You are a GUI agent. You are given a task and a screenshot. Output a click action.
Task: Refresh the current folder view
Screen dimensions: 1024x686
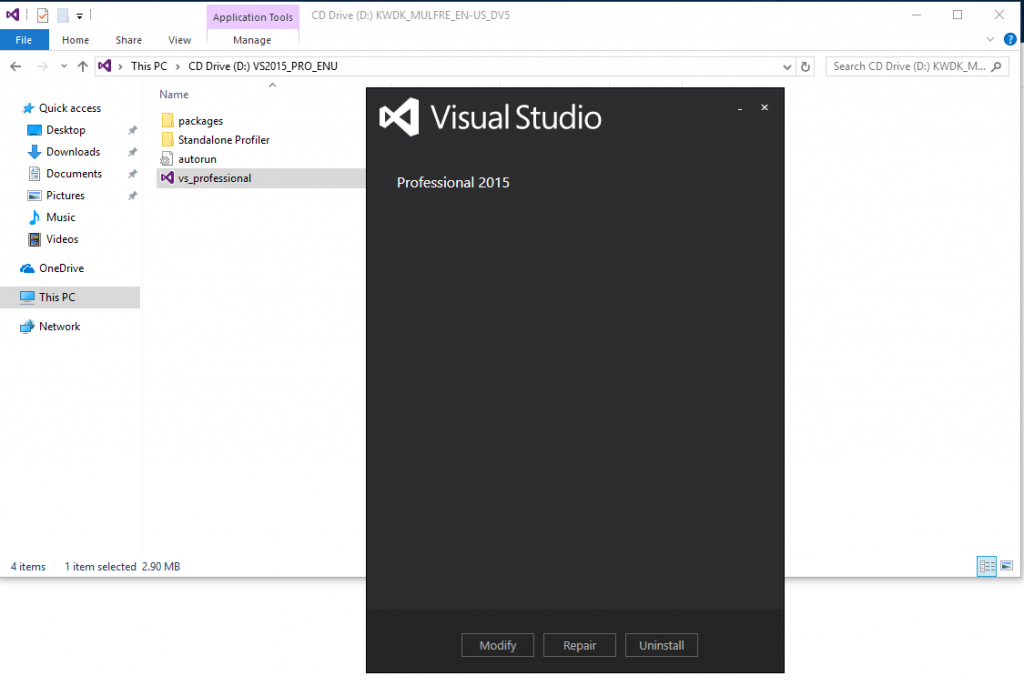coord(805,67)
